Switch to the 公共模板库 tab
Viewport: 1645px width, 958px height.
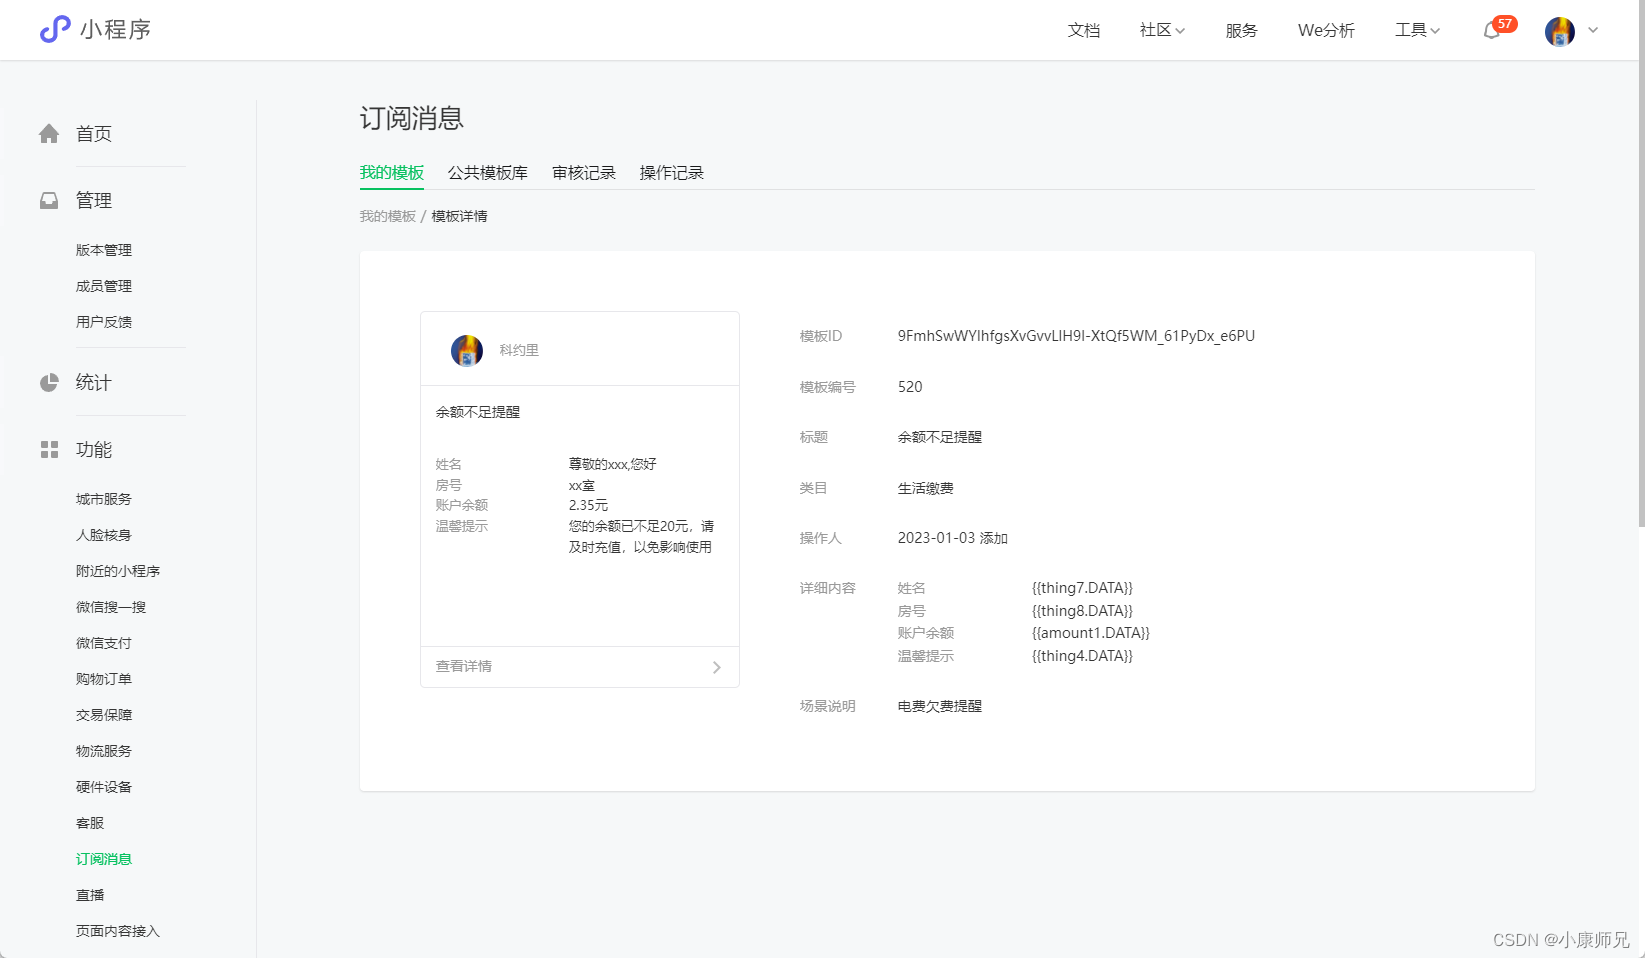coord(487,172)
